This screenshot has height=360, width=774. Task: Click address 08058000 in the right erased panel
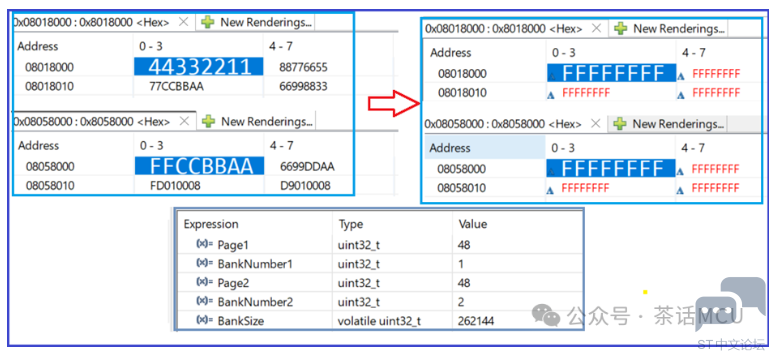coord(462,169)
